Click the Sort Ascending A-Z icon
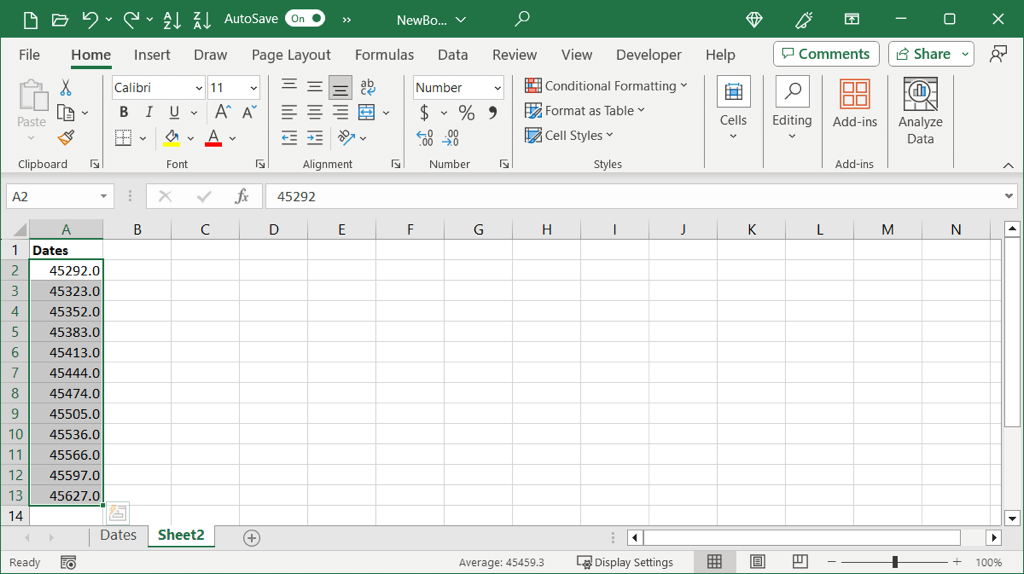The width and height of the screenshot is (1024, 574). (x=171, y=19)
